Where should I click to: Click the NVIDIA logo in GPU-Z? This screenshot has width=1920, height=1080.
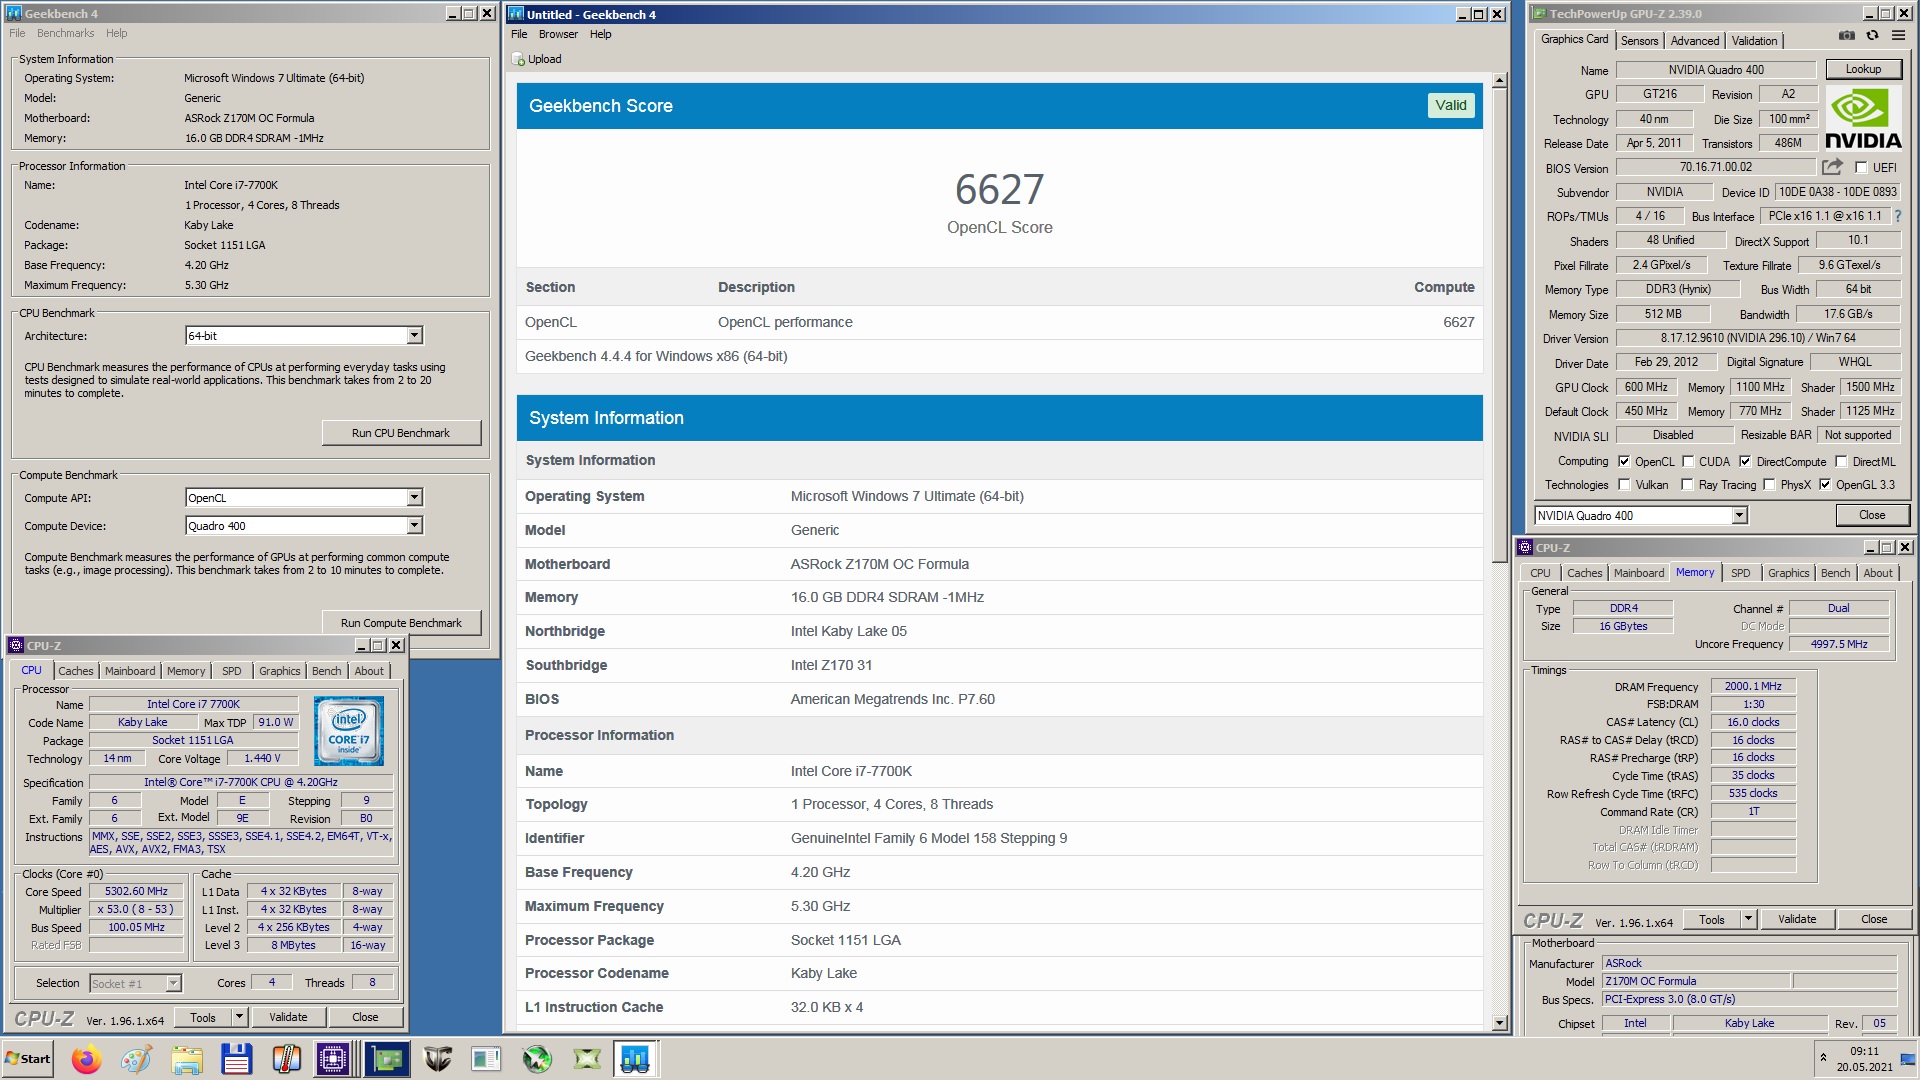point(1863,118)
